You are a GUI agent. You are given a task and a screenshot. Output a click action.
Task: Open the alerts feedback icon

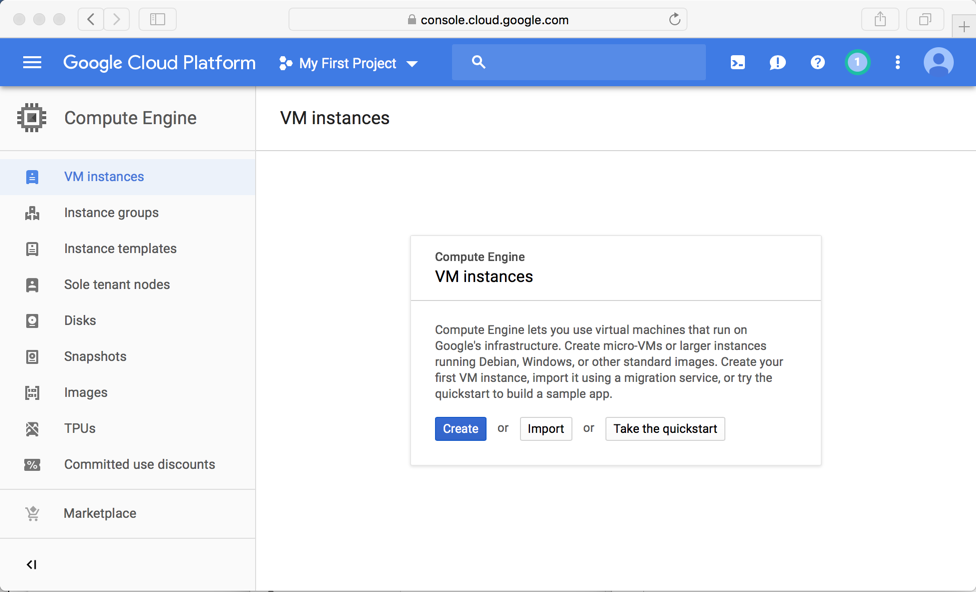(777, 63)
